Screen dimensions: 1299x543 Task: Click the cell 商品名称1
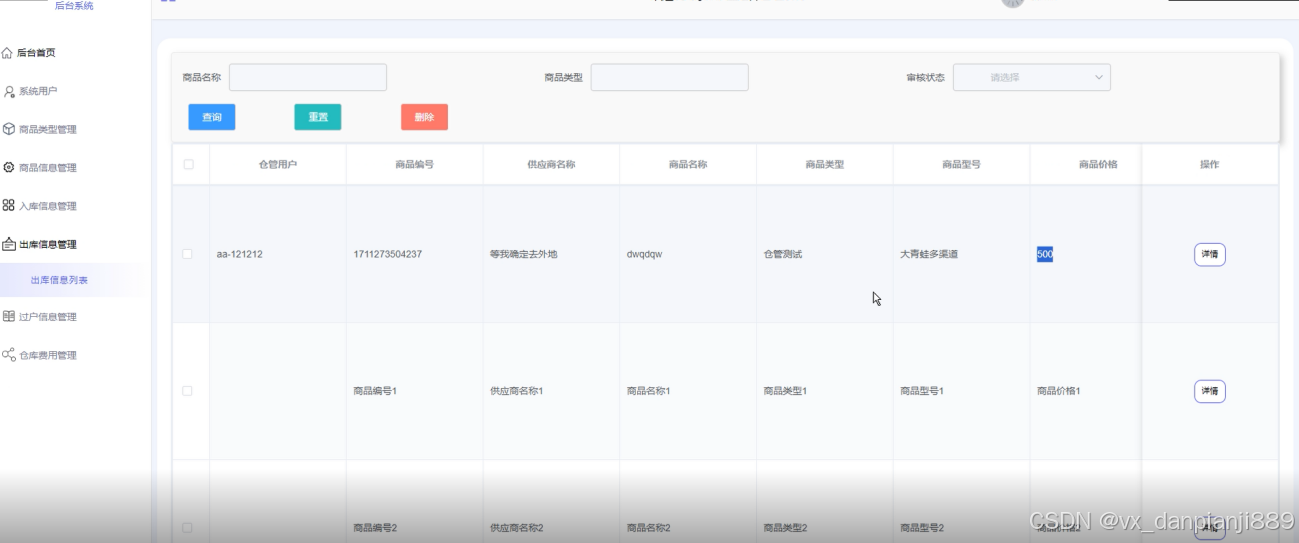[x=648, y=391]
